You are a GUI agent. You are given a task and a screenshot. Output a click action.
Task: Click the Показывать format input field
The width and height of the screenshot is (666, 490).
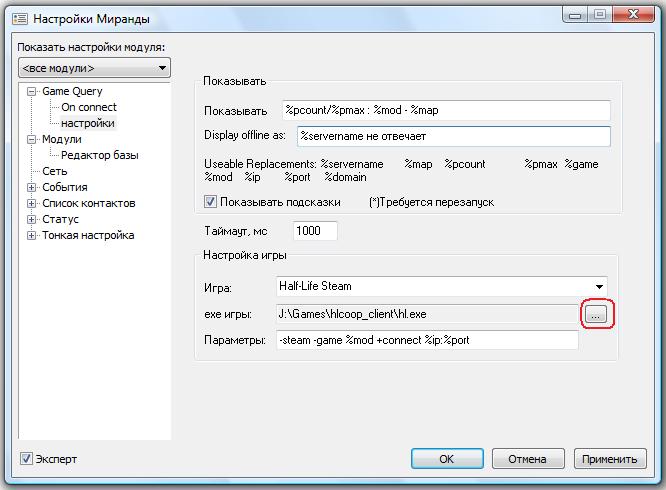[x=446, y=110]
